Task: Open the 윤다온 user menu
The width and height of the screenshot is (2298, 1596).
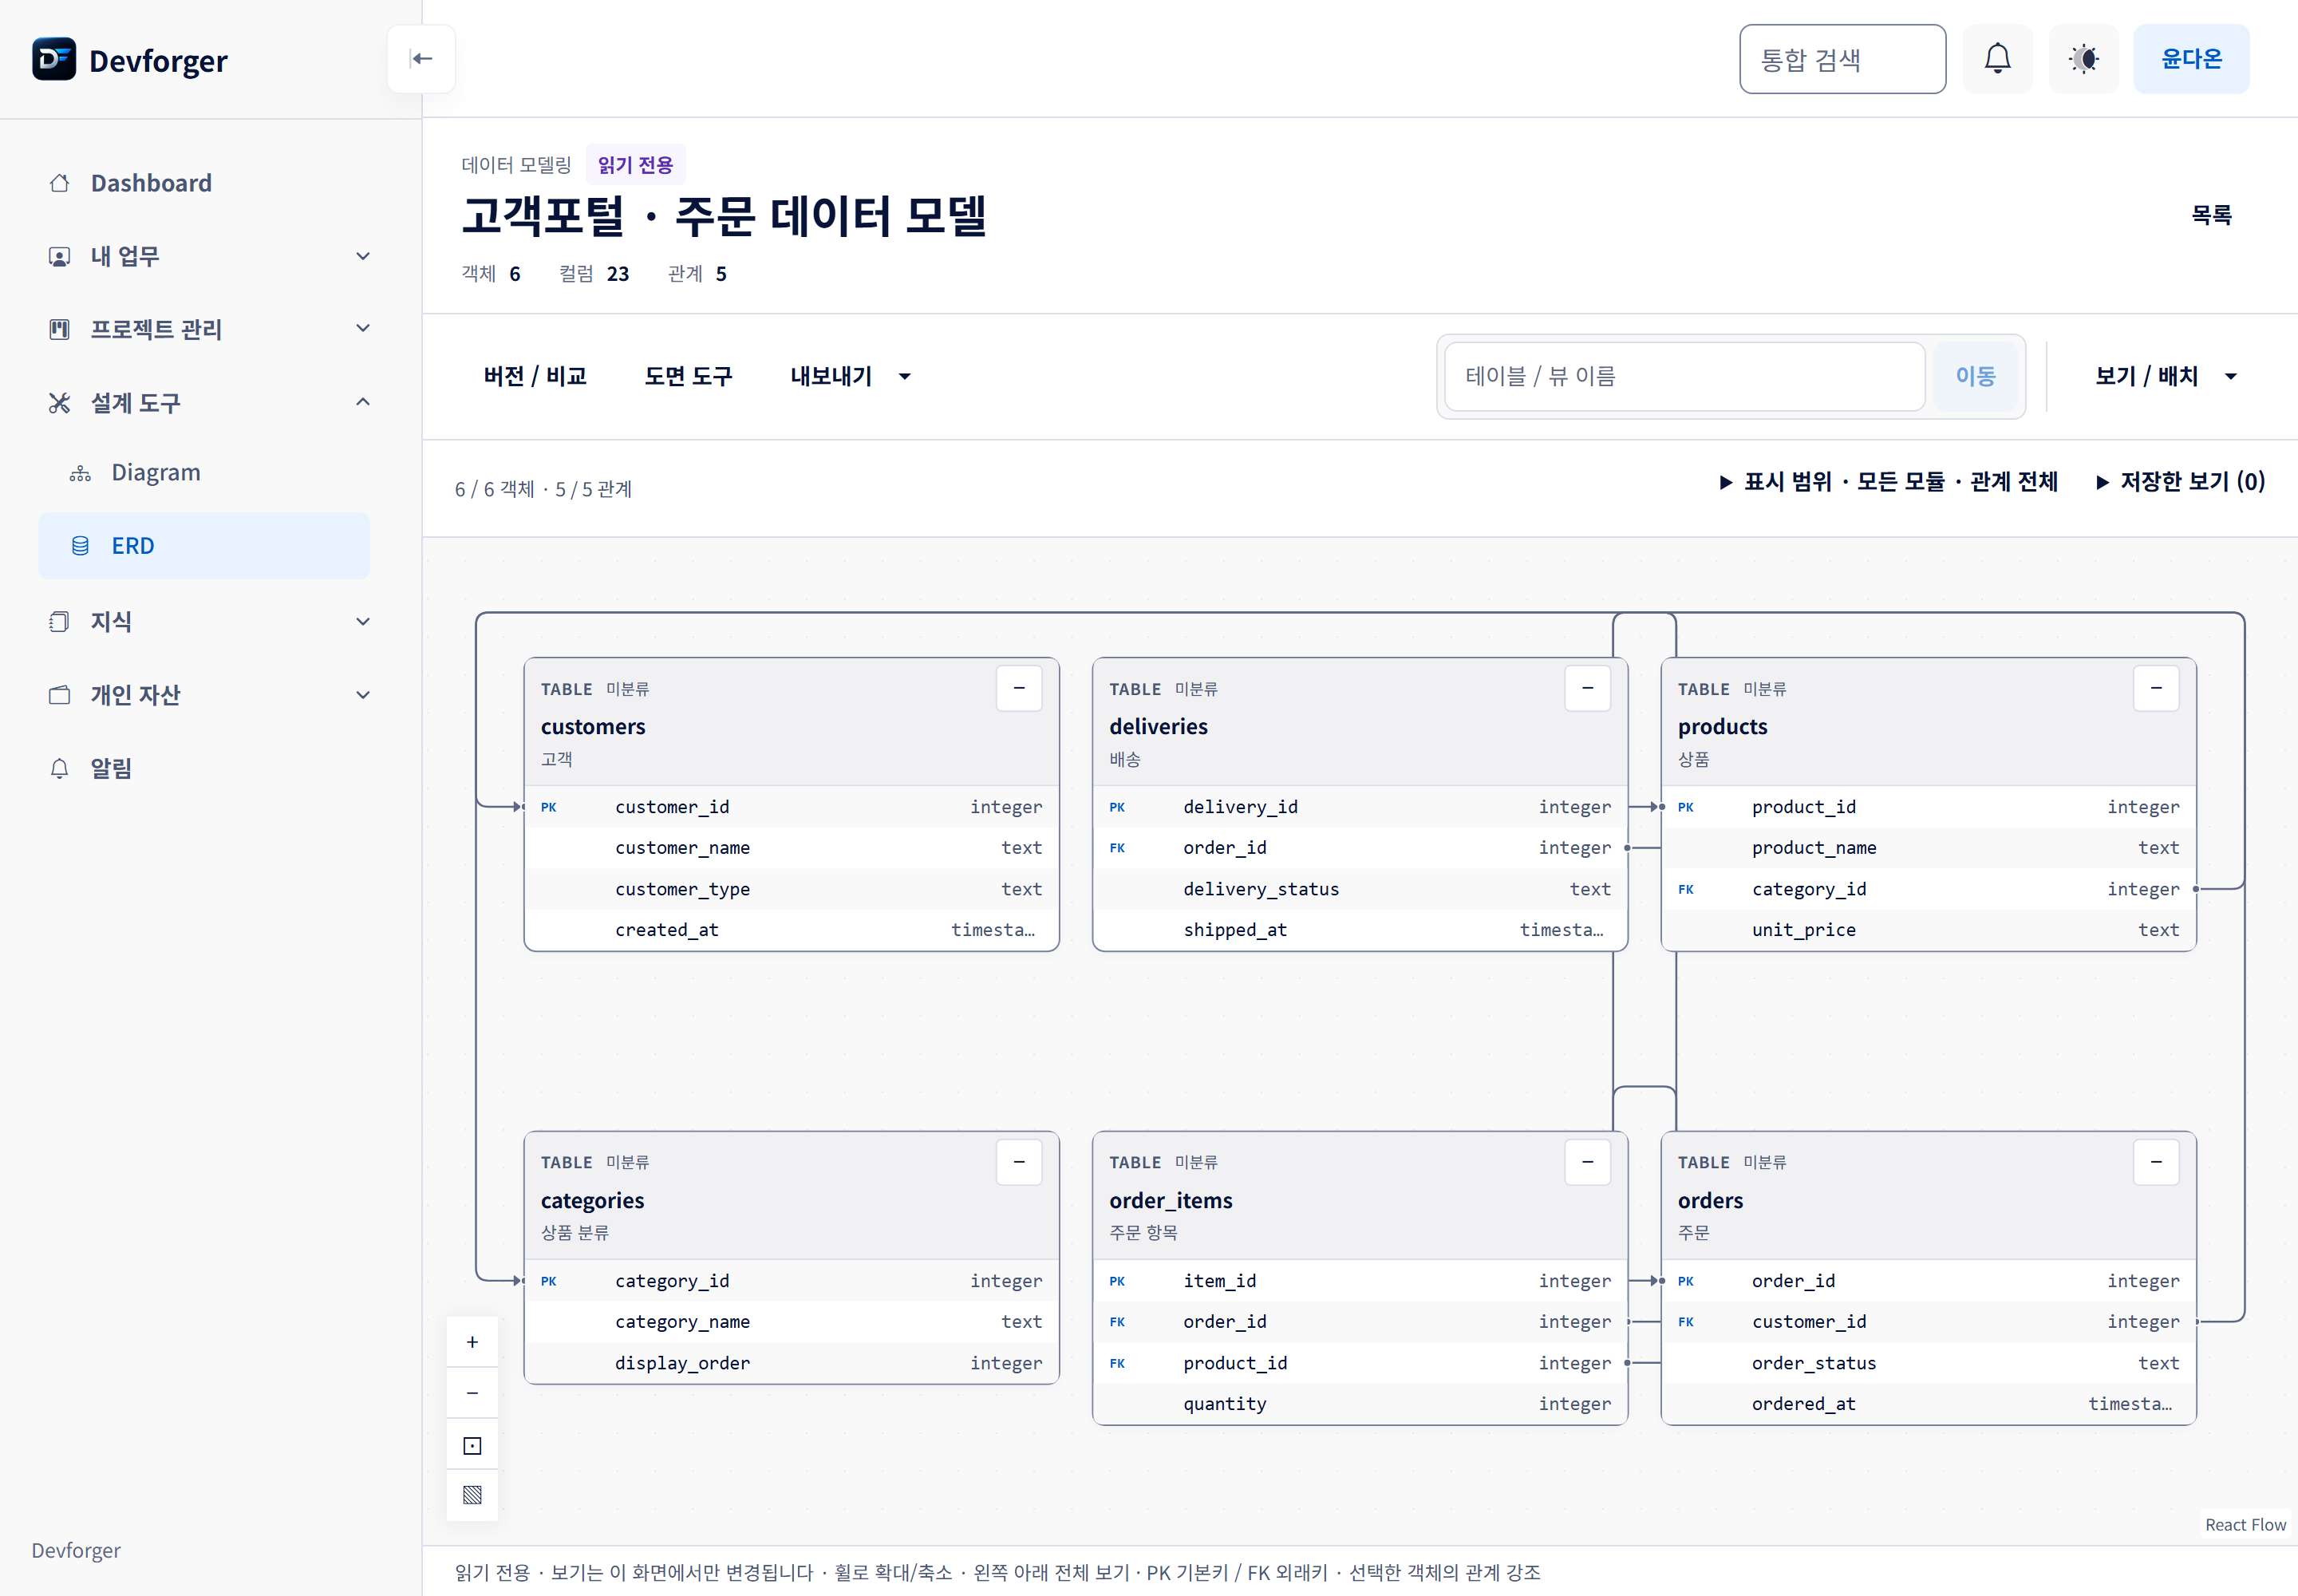Action: 2191,59
